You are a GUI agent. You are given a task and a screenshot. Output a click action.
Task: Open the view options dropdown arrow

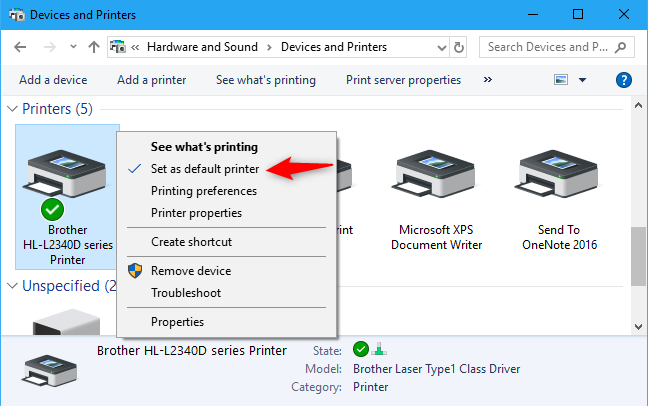(x=582, y=80)
